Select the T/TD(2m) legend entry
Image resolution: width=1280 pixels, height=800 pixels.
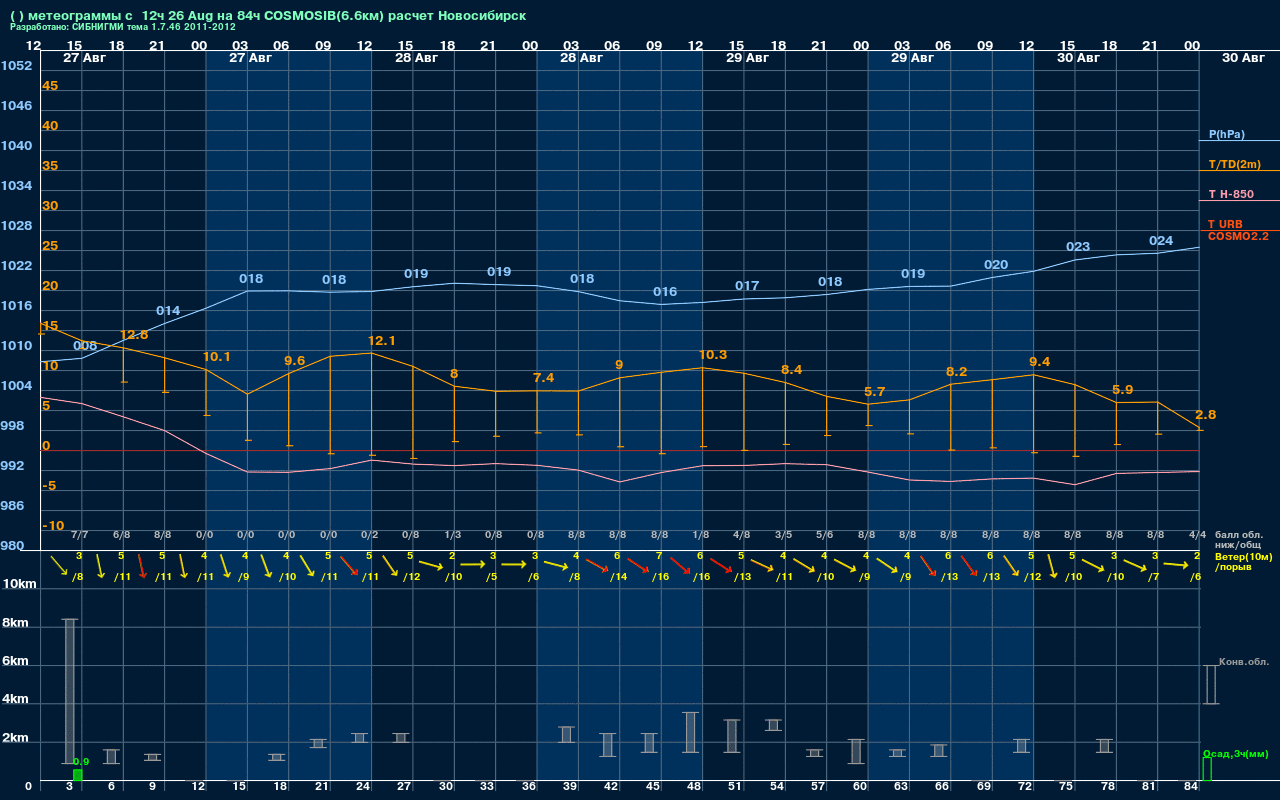(1235, 164)
